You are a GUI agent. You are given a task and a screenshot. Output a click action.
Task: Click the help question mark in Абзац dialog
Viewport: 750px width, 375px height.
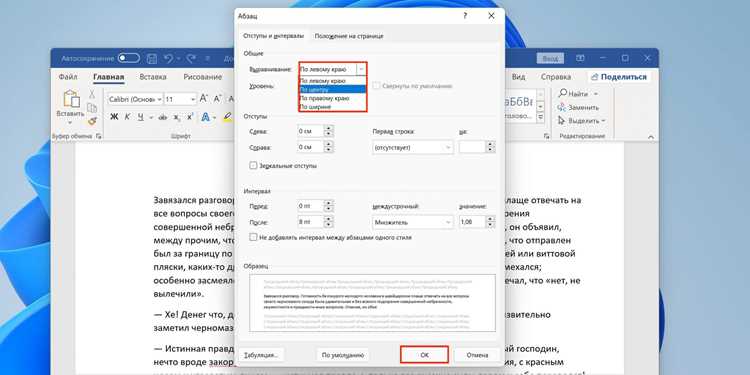coord(465,16)
